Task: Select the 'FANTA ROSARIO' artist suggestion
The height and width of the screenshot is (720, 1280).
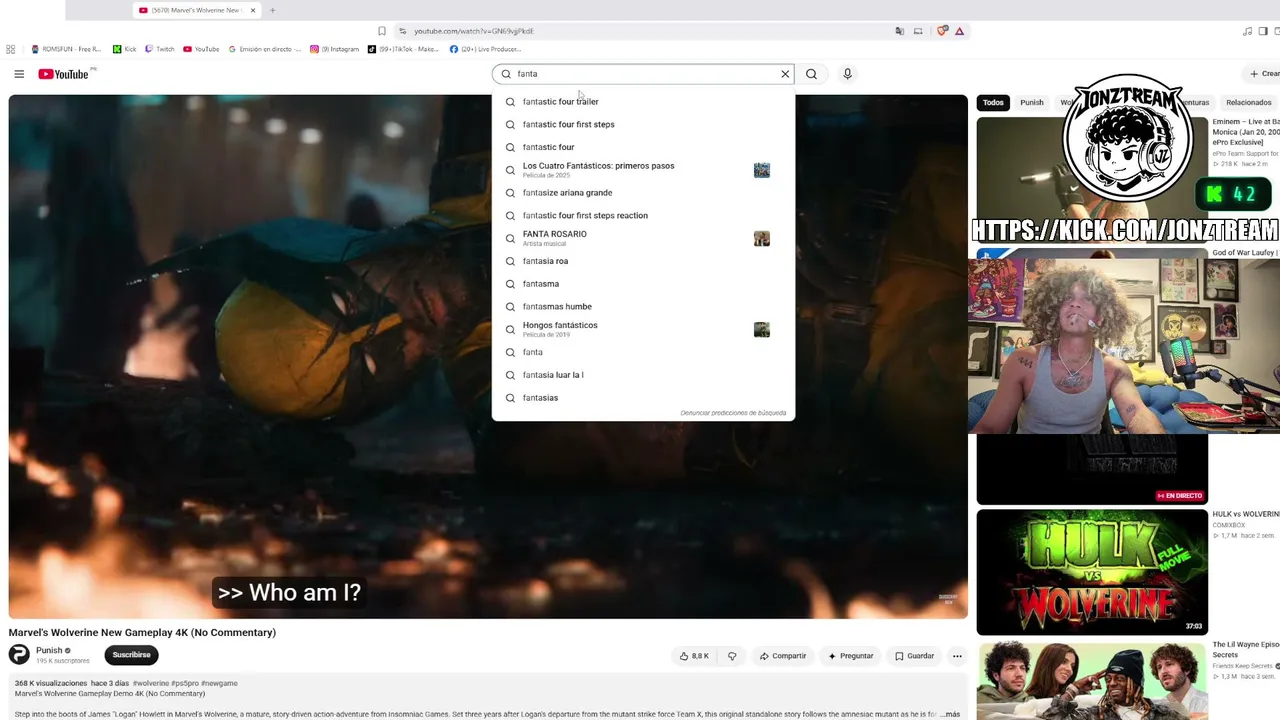Action: [x=643, y=238]
